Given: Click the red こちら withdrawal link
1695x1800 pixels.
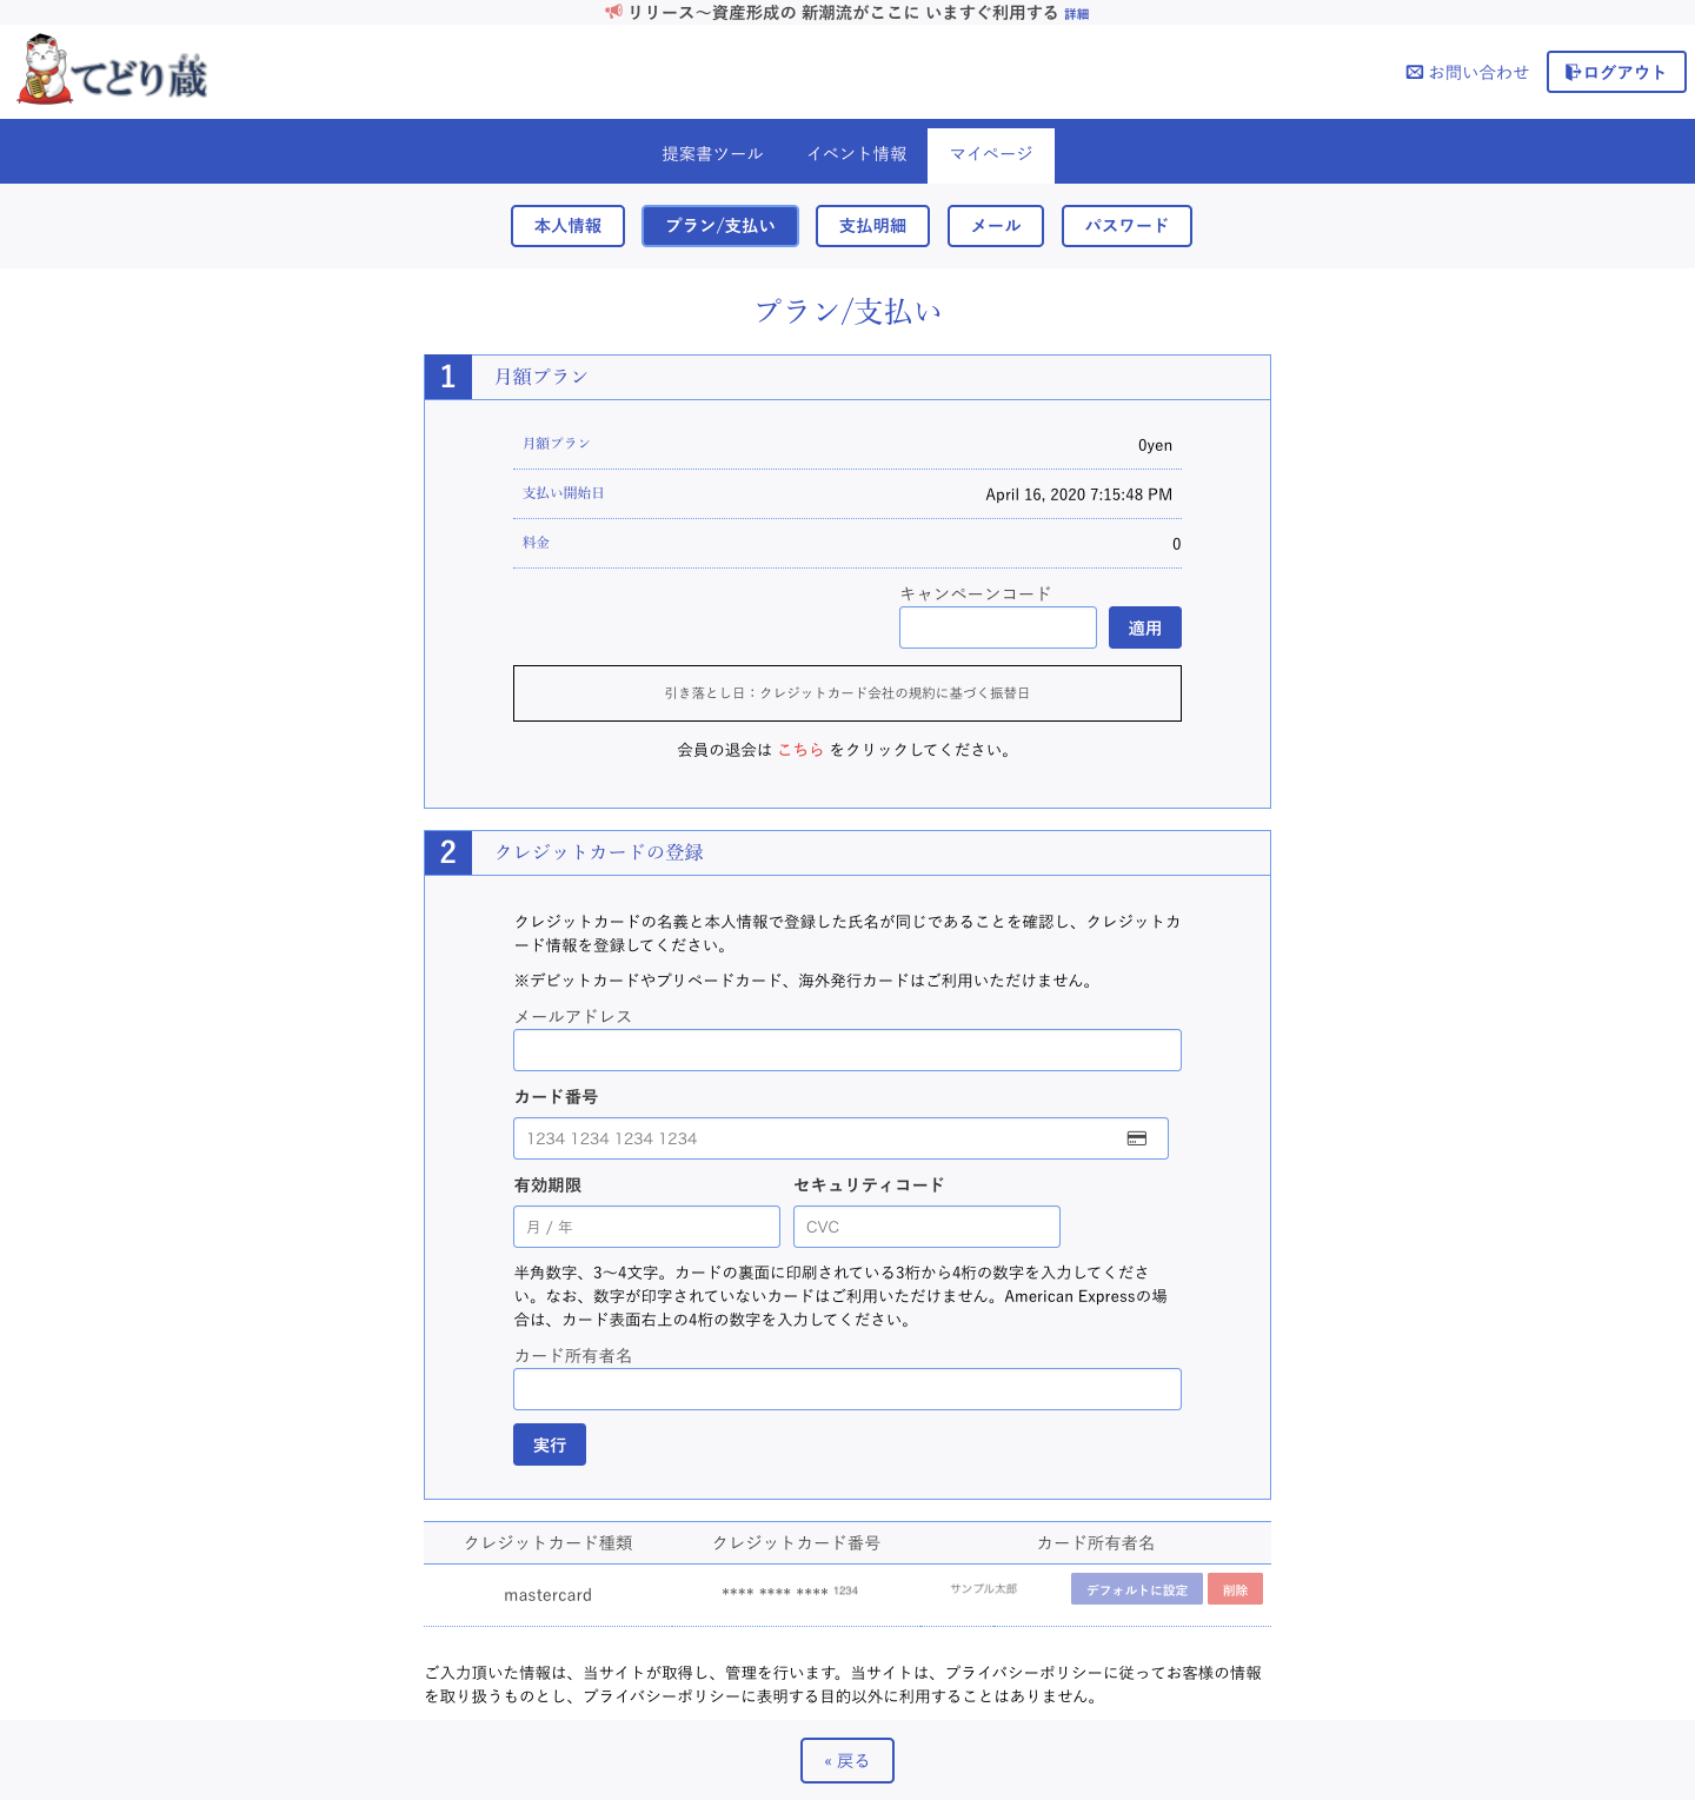Looking at the screenshot, I should click(x=800, y=750).
